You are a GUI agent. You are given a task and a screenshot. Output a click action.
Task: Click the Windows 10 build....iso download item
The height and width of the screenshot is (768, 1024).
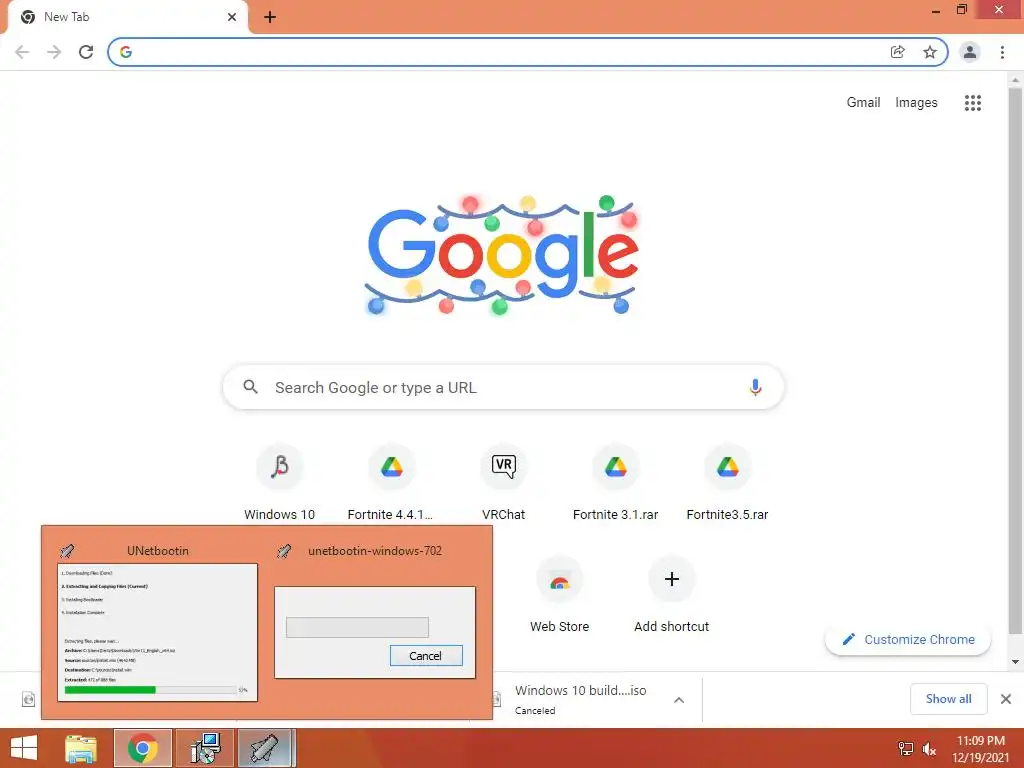click(581, 699)
